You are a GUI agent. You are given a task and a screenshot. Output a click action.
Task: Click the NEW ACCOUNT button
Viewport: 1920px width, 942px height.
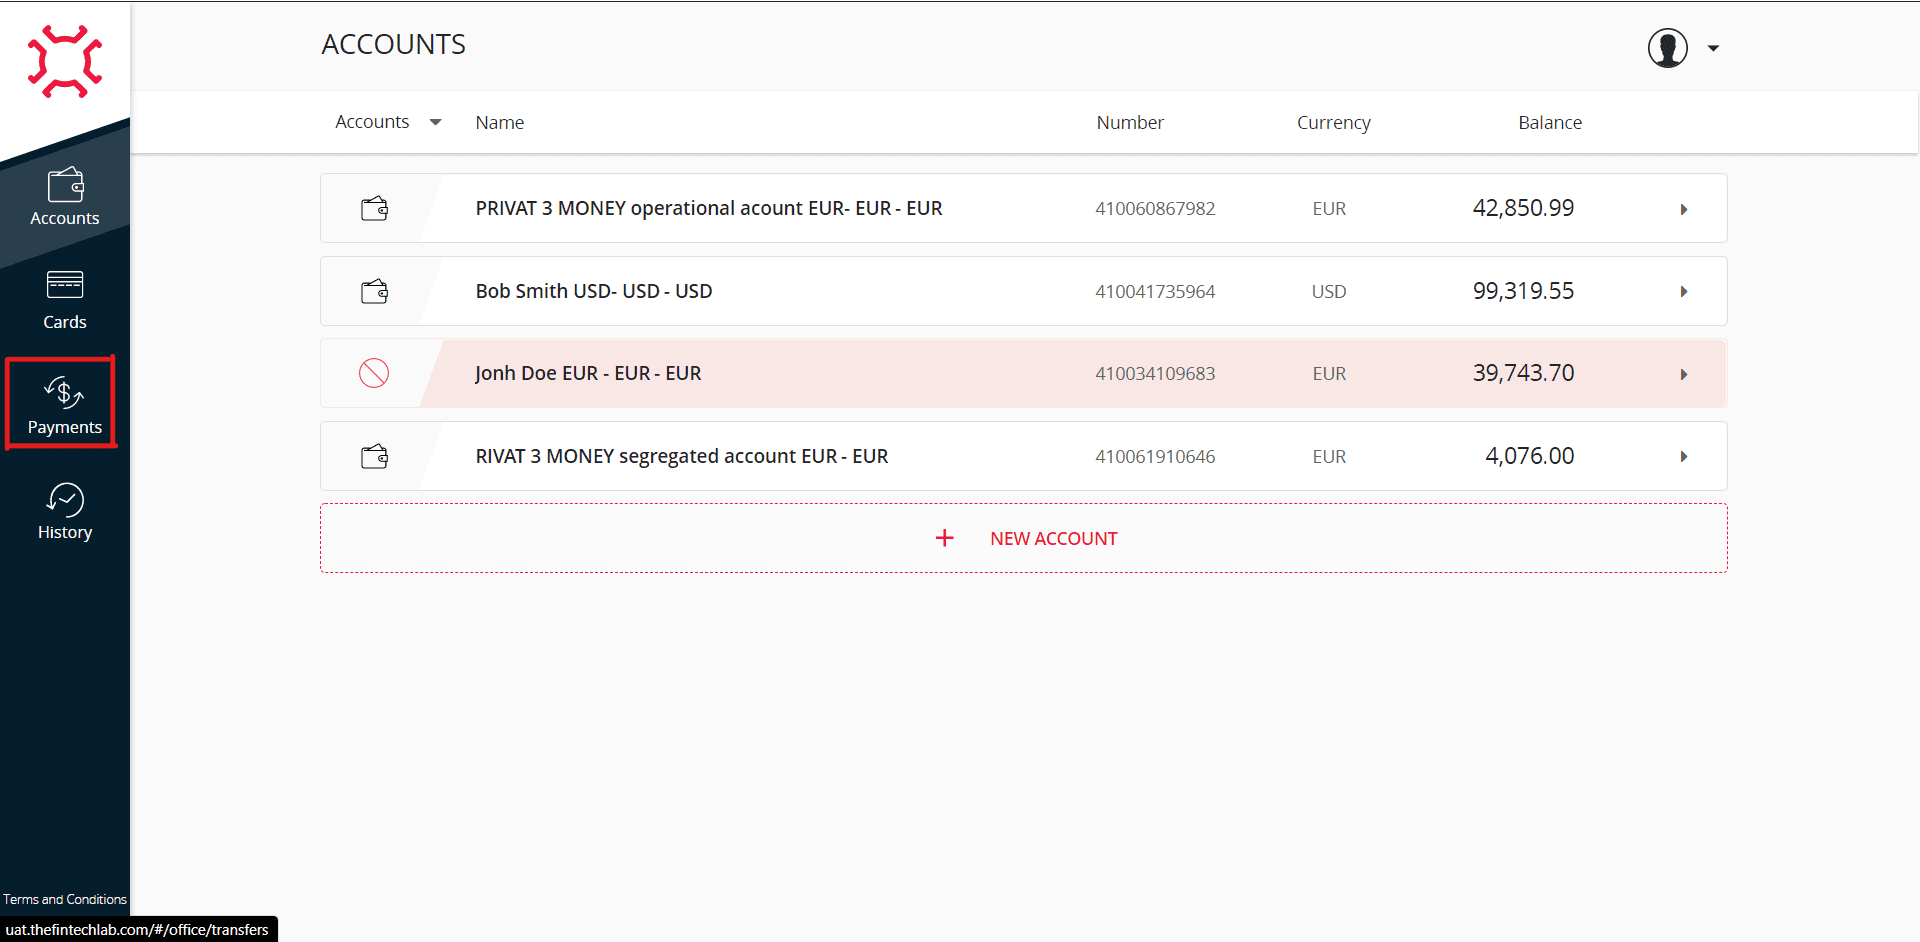[x=1024, y=538]
